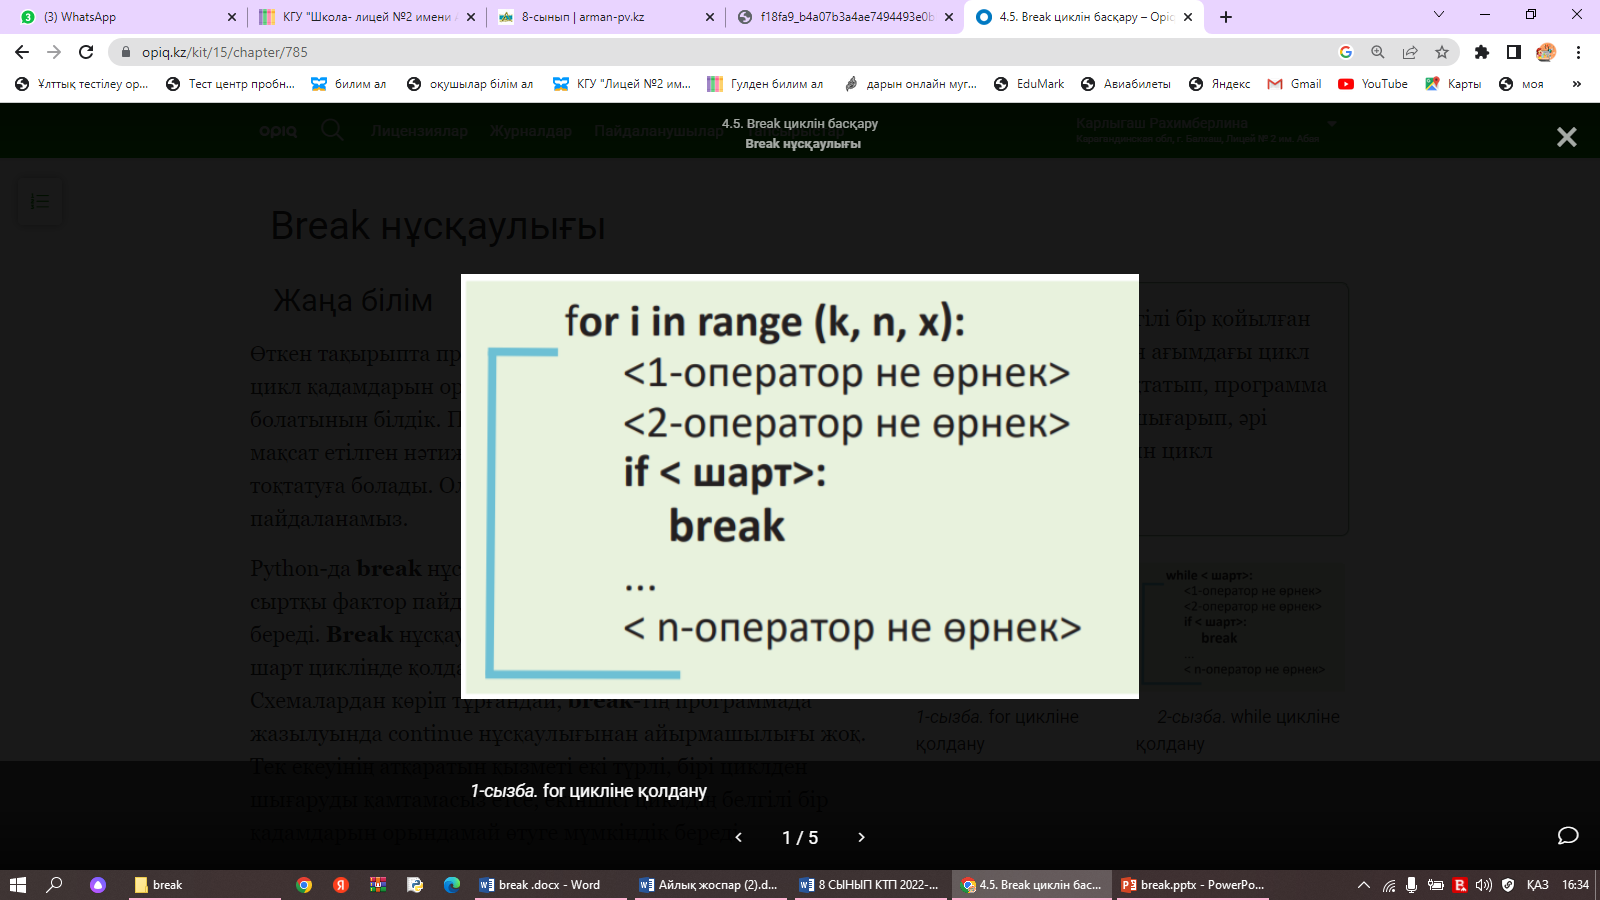Click the browser Back arrow
Image resolution: width=1600 pixels, height=900 pixels.
point(22,52)
